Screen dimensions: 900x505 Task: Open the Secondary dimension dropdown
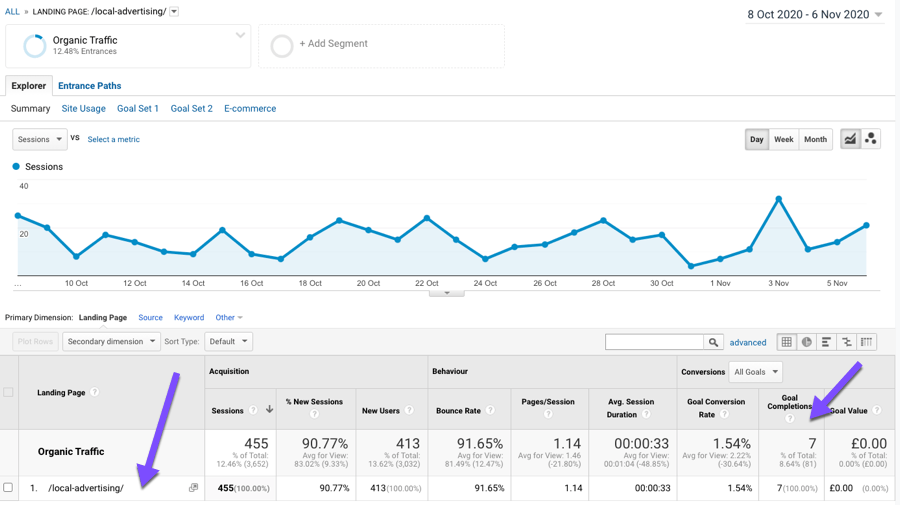(x=111, y=341)
